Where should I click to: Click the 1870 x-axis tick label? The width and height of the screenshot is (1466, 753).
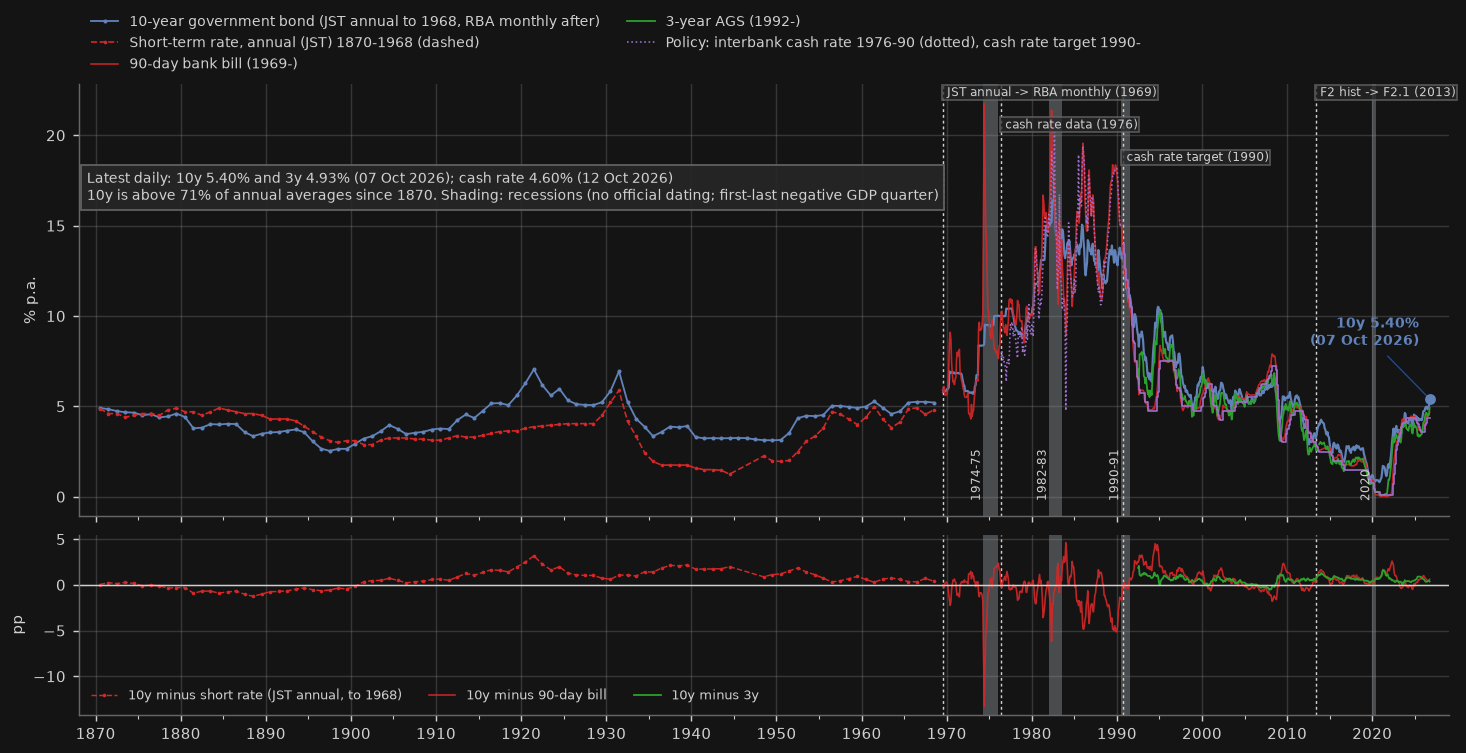[x=96, y=733]
